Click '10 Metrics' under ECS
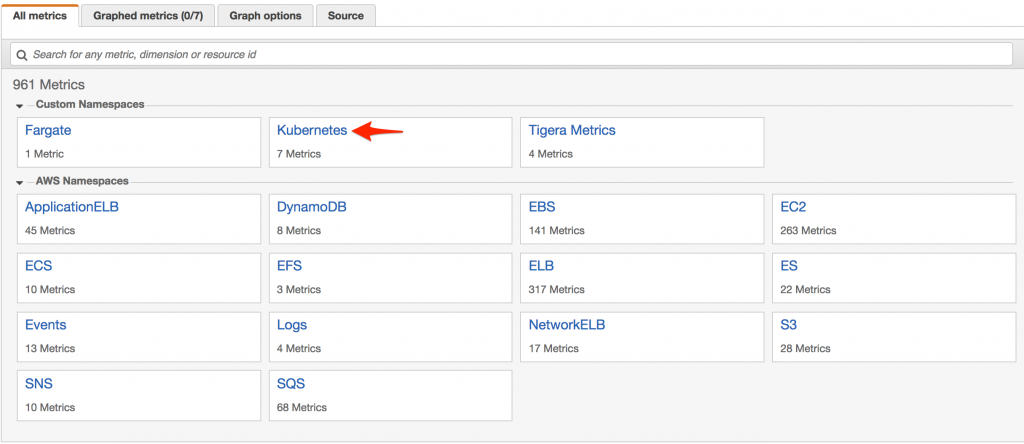 pos(50,289)
